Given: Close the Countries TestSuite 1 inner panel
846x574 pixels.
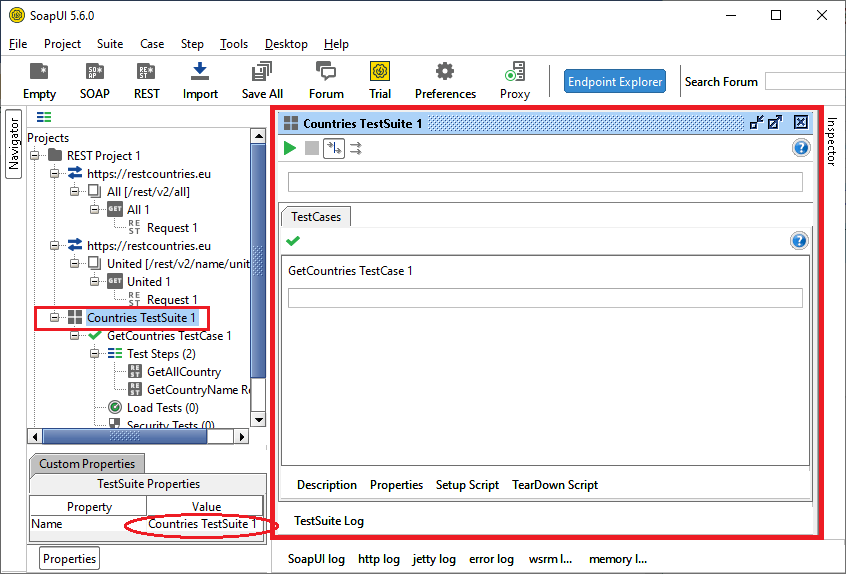Looking at the screenshot, I should [x=801, y=122].
